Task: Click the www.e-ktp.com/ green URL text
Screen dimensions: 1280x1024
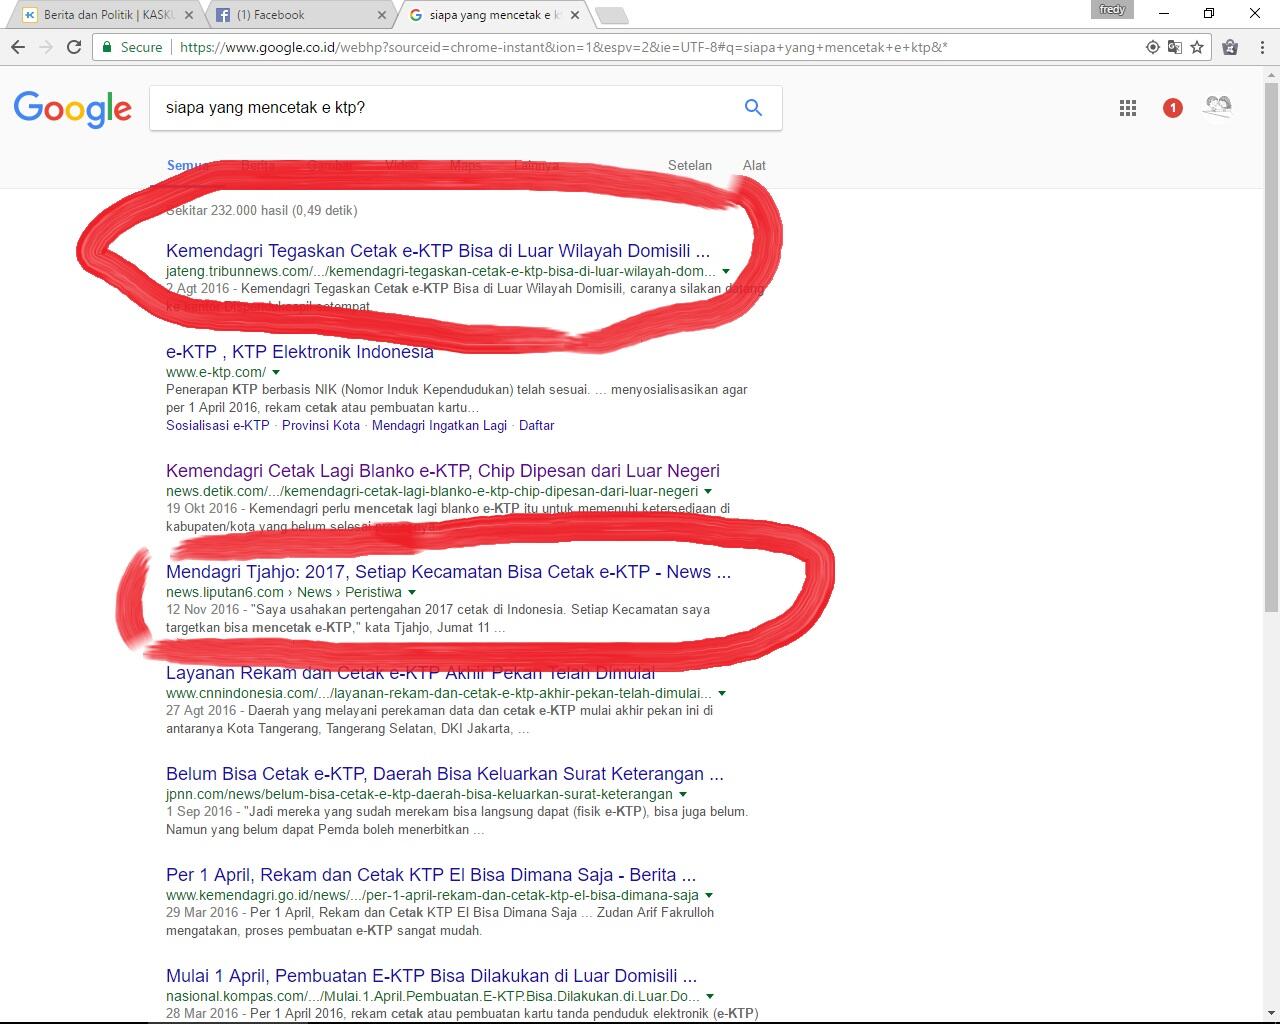Action: click(x=216, y=372)
